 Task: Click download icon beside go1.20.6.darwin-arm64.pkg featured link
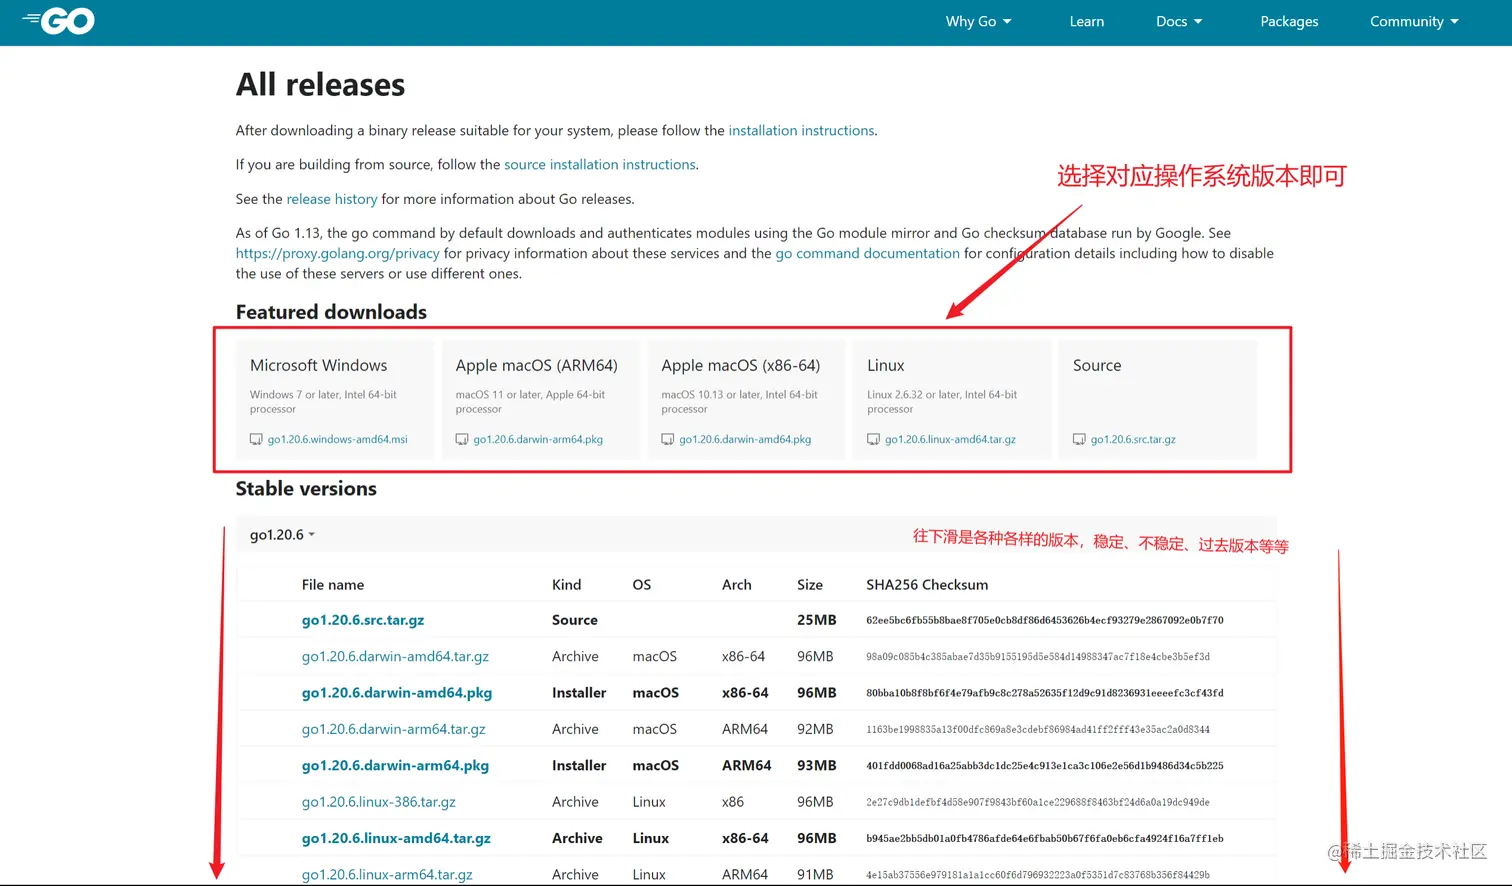[462, 439]
